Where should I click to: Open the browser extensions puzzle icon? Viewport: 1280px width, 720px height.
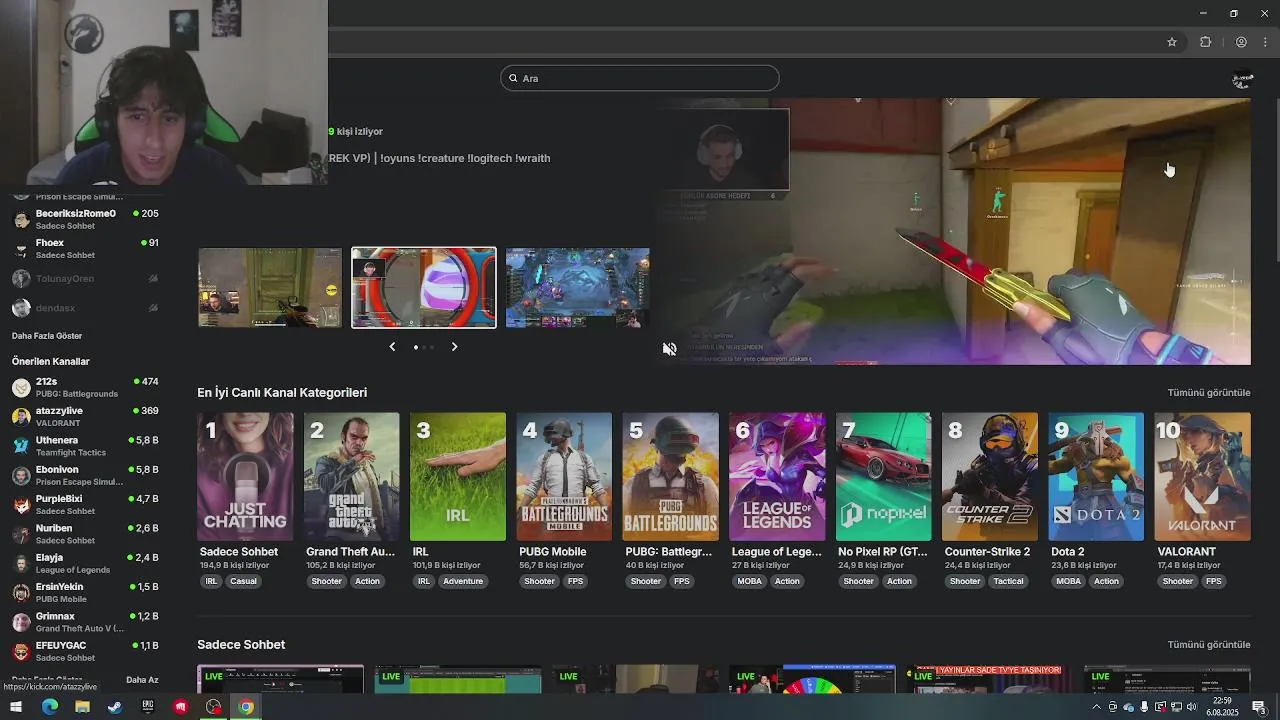click(x=1205, y=42)
